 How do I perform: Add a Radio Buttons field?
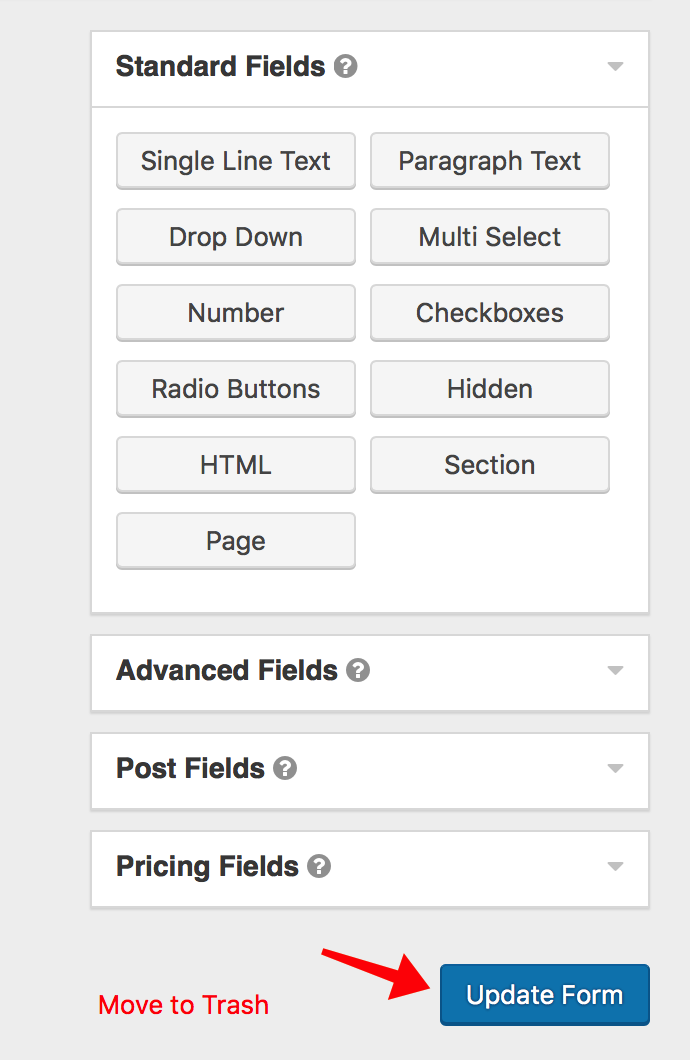coord(236,389)
